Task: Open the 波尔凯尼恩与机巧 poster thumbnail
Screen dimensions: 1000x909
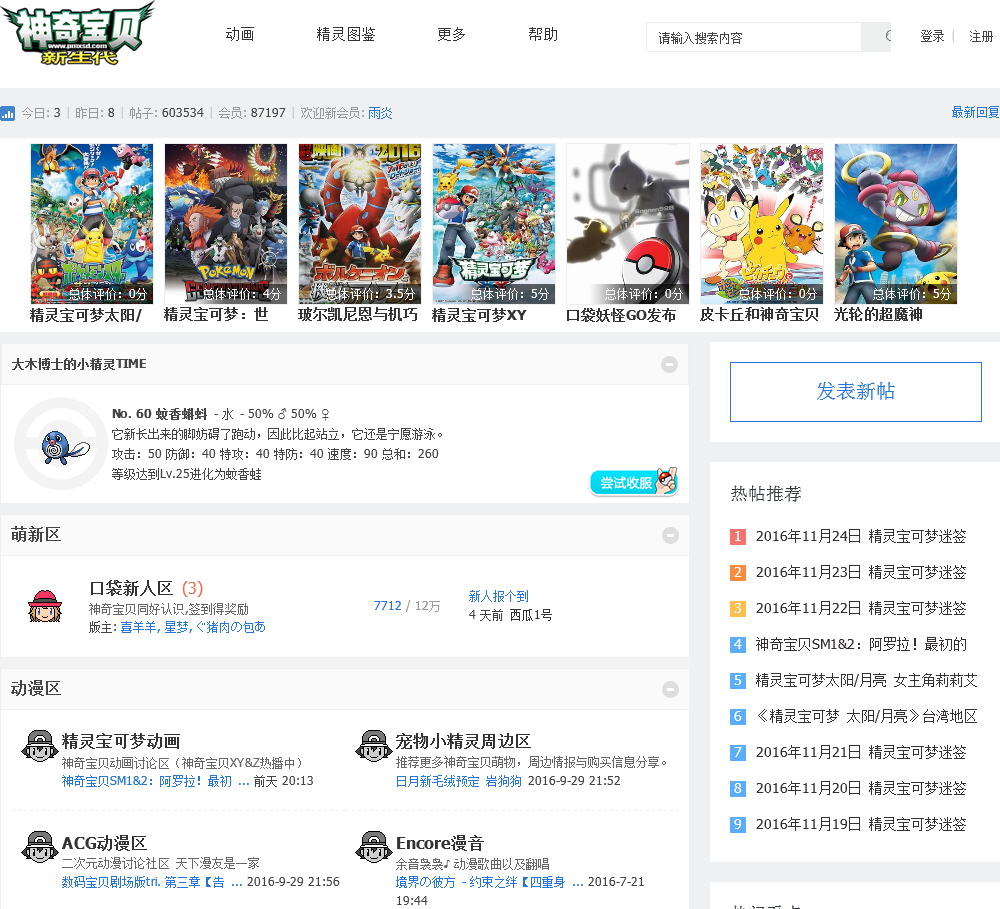Action: coord(360,223)
